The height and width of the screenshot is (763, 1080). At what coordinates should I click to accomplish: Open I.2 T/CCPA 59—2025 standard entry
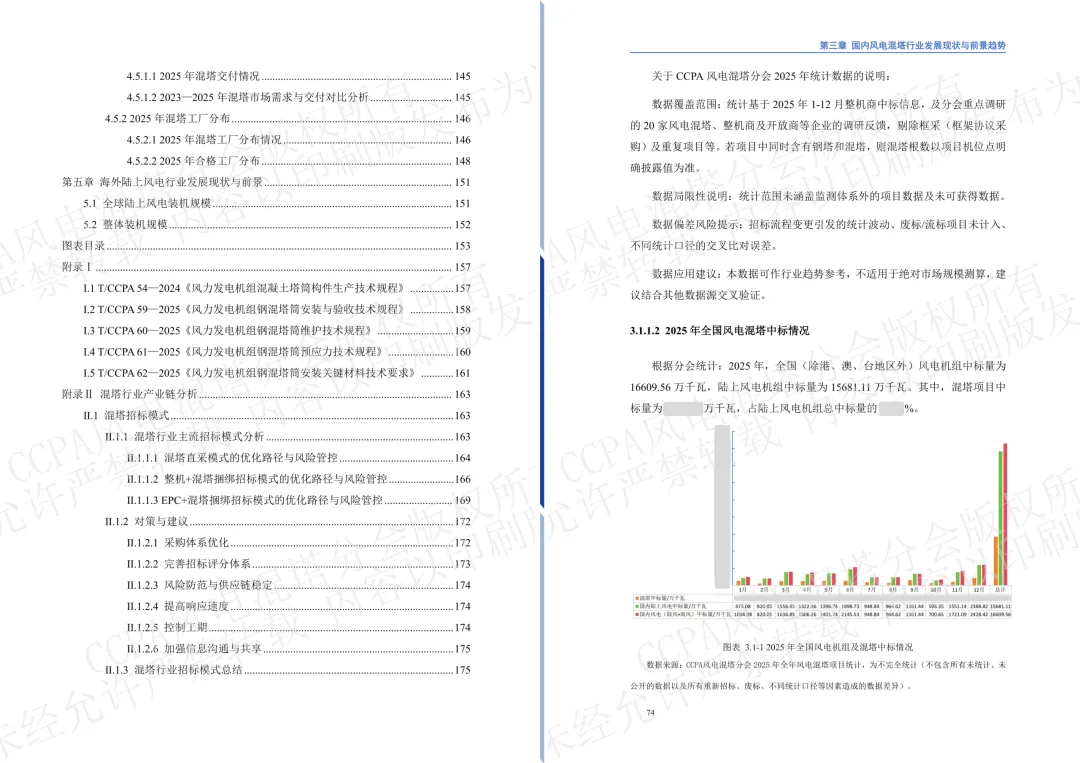point(277,310)
